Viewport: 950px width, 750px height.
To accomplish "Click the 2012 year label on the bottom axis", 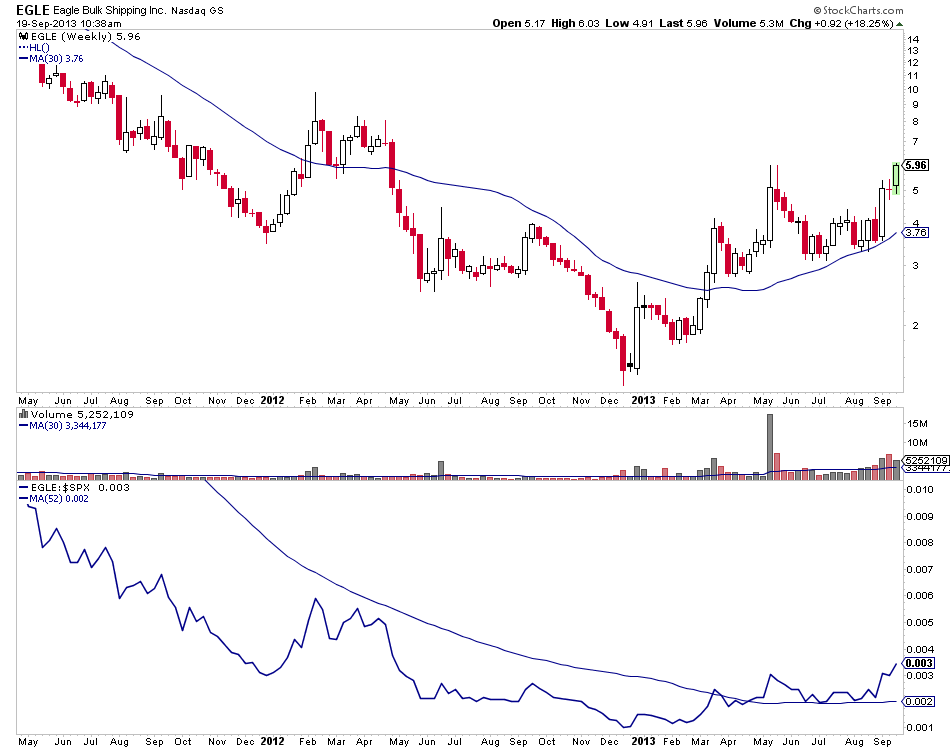I will pos(272,742).
